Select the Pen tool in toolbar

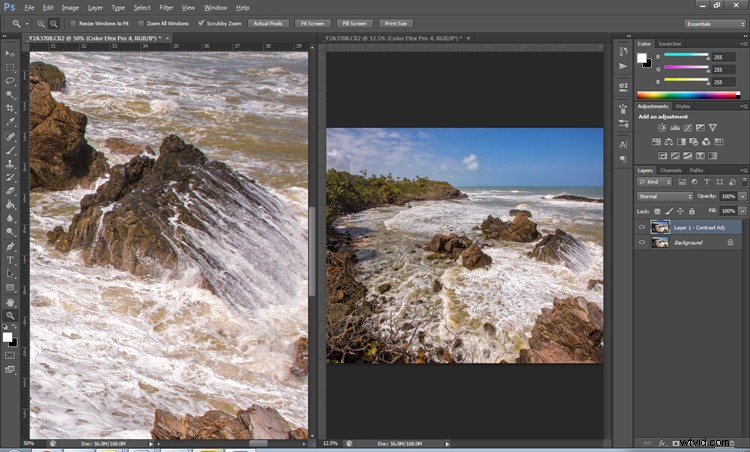coord(10,247)
